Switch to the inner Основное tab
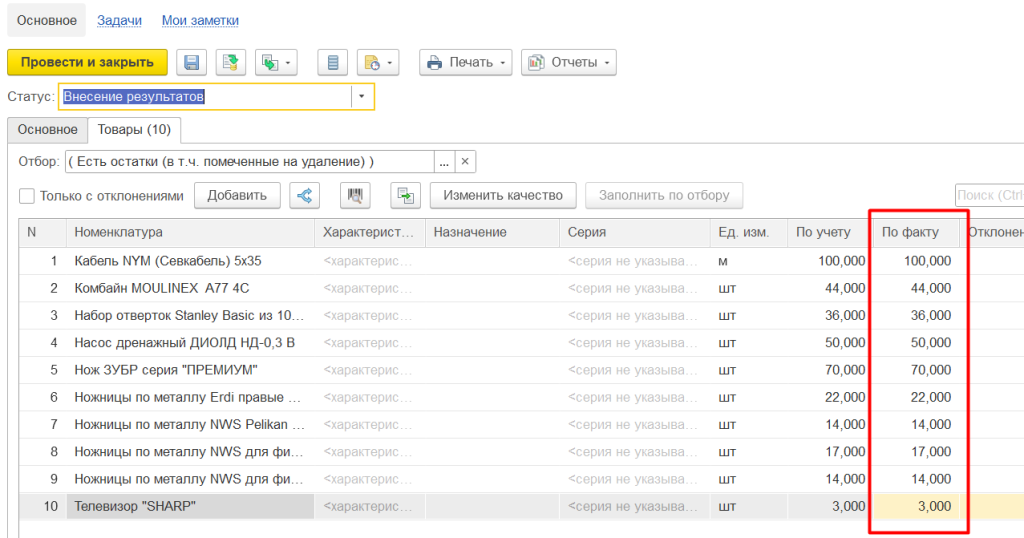 point(48,129)
